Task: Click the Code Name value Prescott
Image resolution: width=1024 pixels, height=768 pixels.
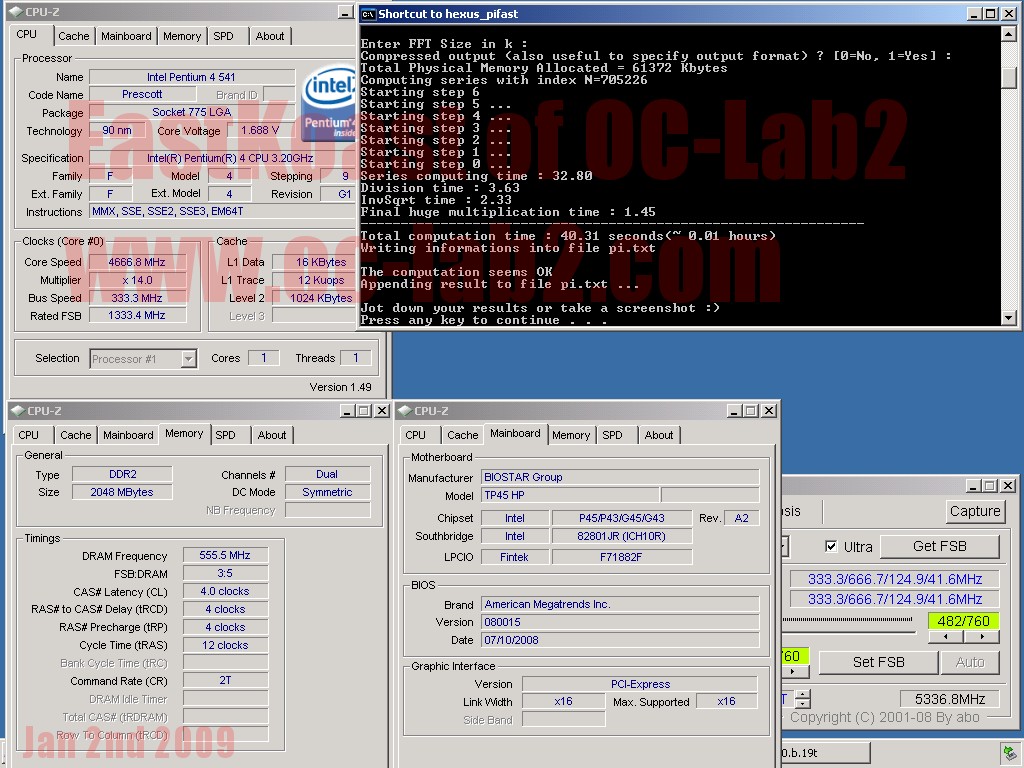Action: click(x=142, y=95)
